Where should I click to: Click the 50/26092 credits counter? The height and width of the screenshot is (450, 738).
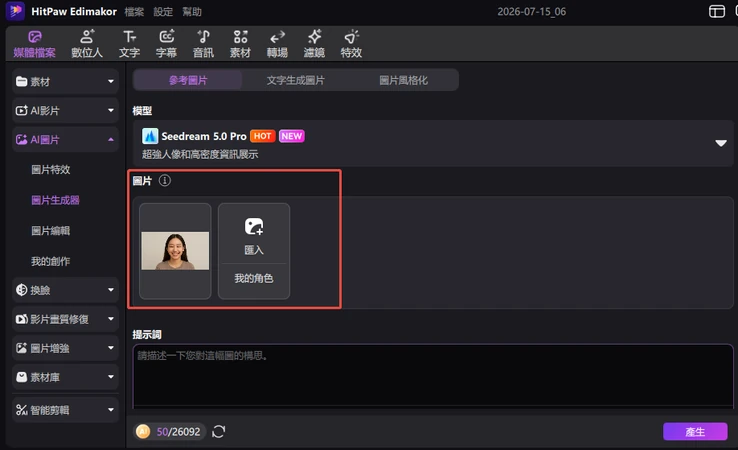point(178,432)
